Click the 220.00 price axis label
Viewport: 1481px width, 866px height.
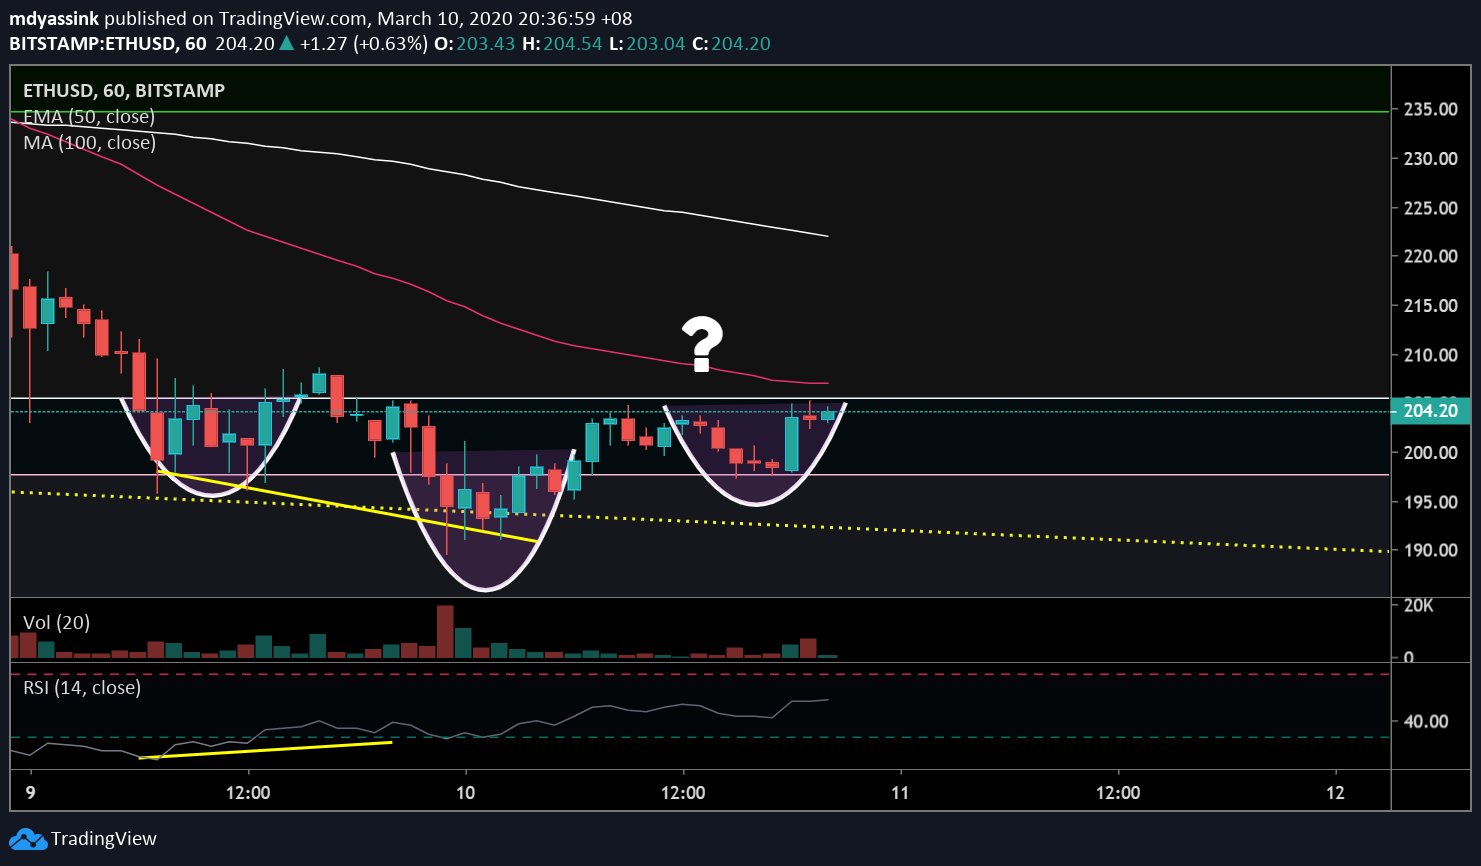(1430, 257)
